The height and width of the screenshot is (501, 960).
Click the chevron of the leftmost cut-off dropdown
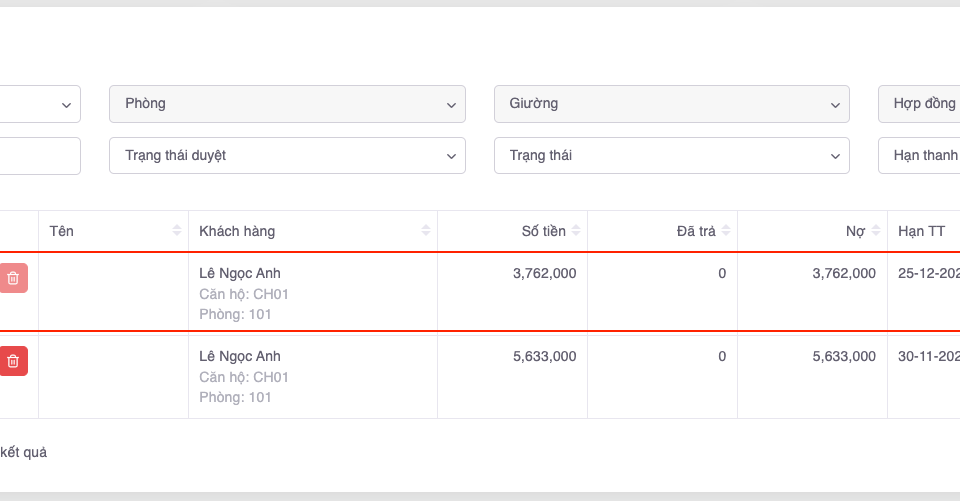click(67, 104)
